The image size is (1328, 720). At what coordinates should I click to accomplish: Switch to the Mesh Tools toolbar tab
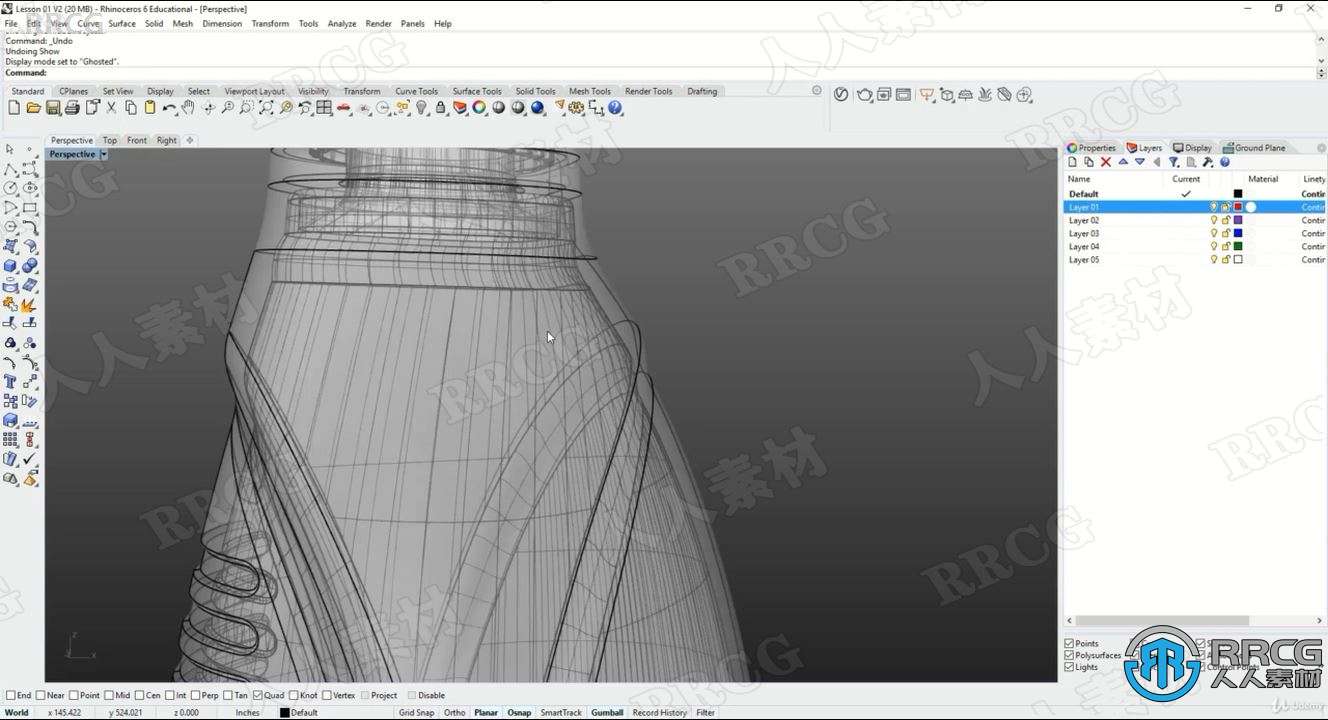[x=590, y=91]
